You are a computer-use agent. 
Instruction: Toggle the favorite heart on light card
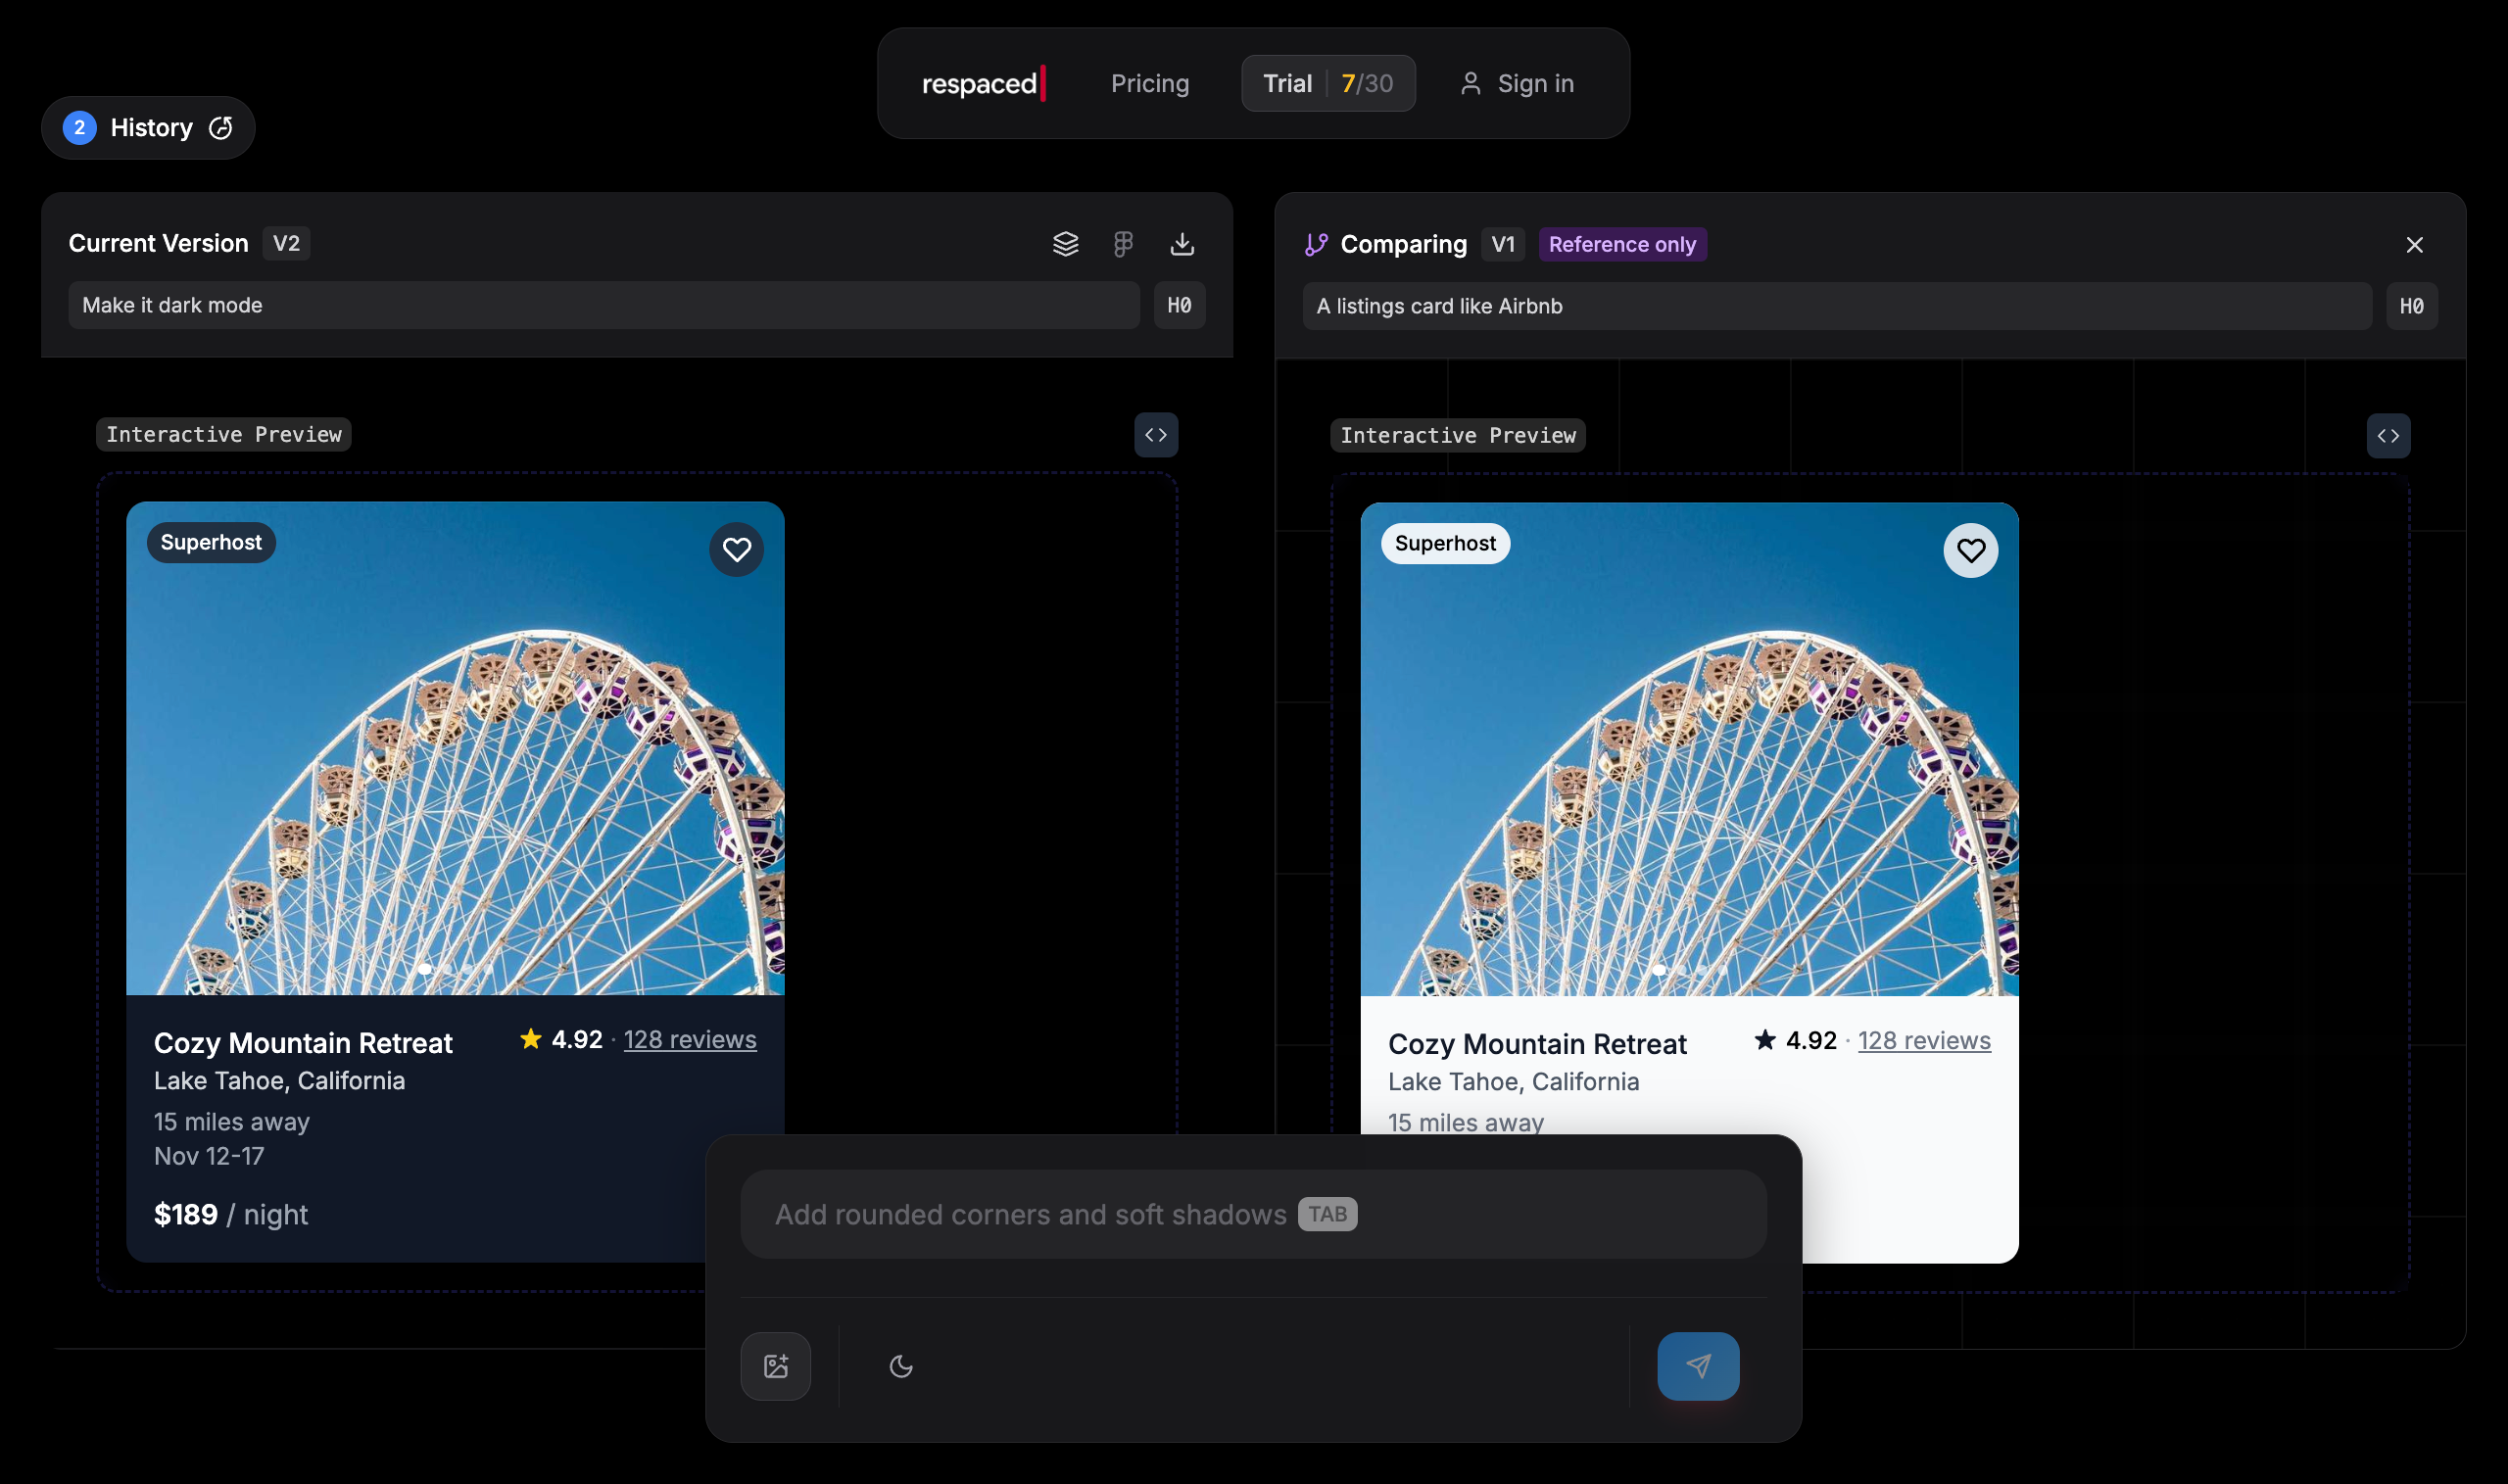click(1971, 551)
